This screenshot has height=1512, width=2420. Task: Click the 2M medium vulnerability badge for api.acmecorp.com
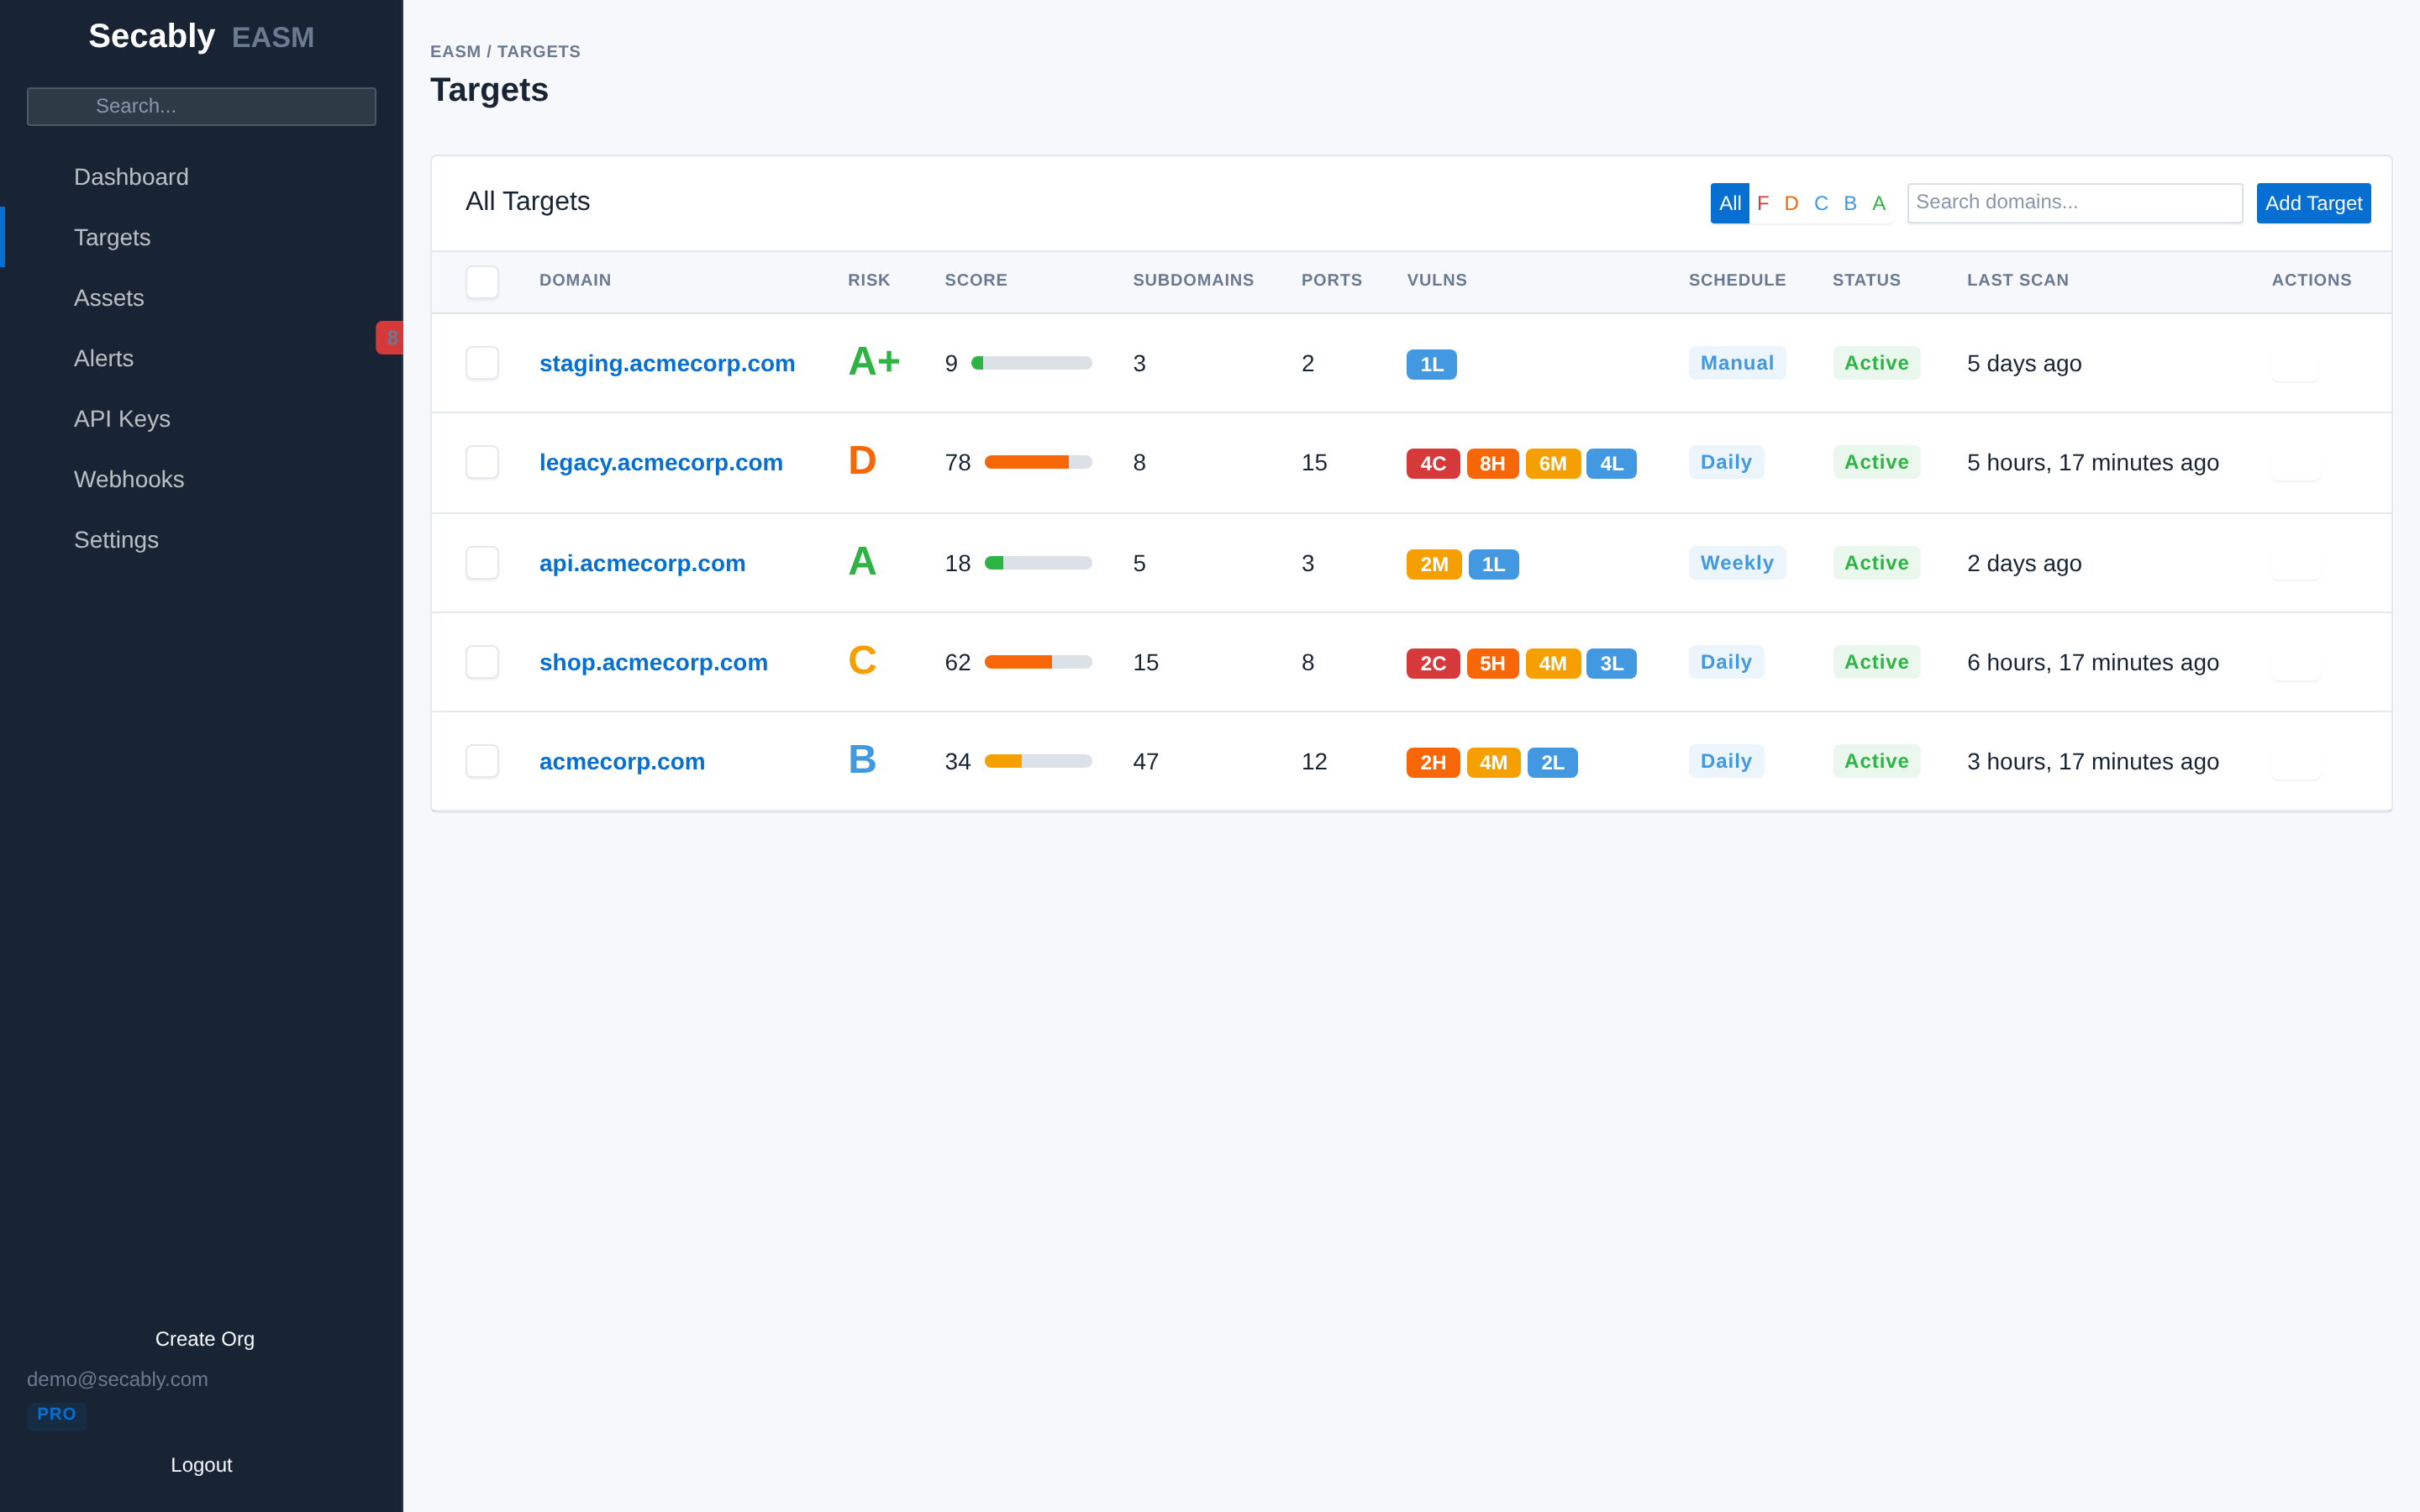point(1433,563)
